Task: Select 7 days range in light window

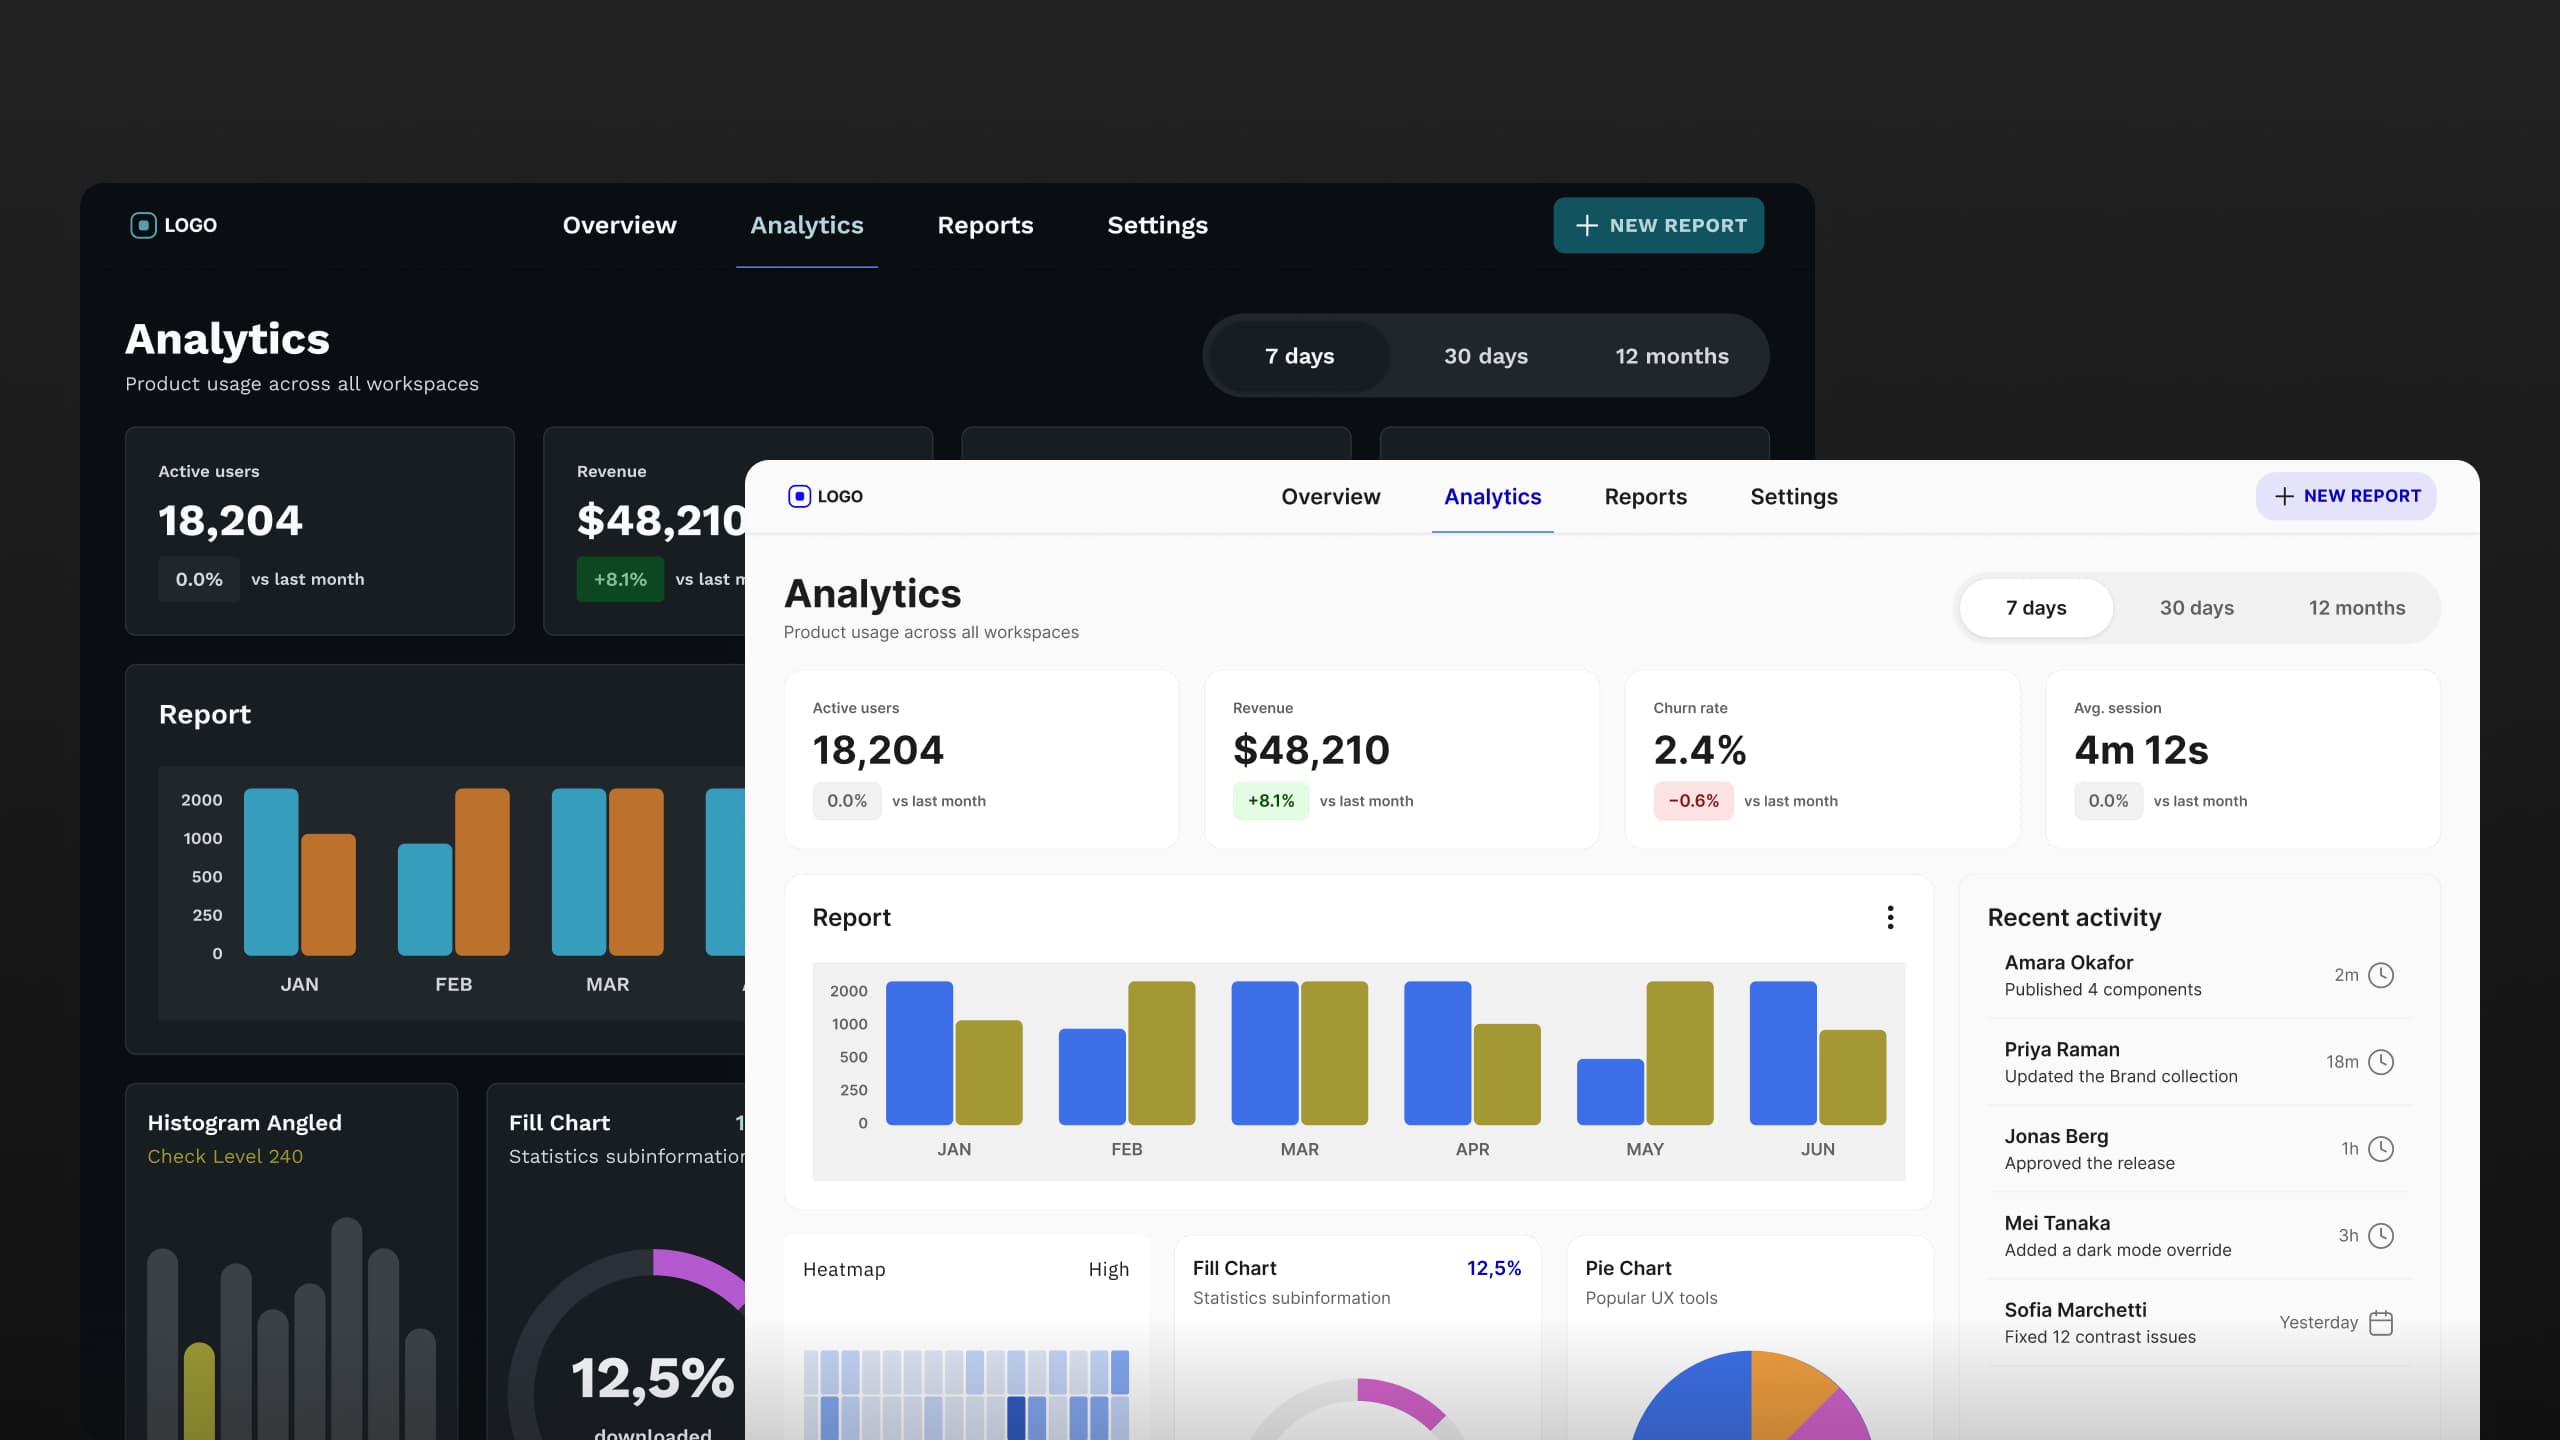Action: tap(2036, 608)
